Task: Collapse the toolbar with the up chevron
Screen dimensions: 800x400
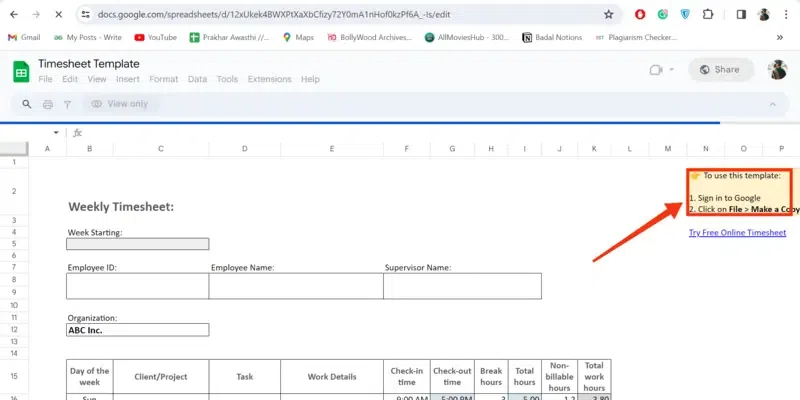Action: [x=772, y=104]
